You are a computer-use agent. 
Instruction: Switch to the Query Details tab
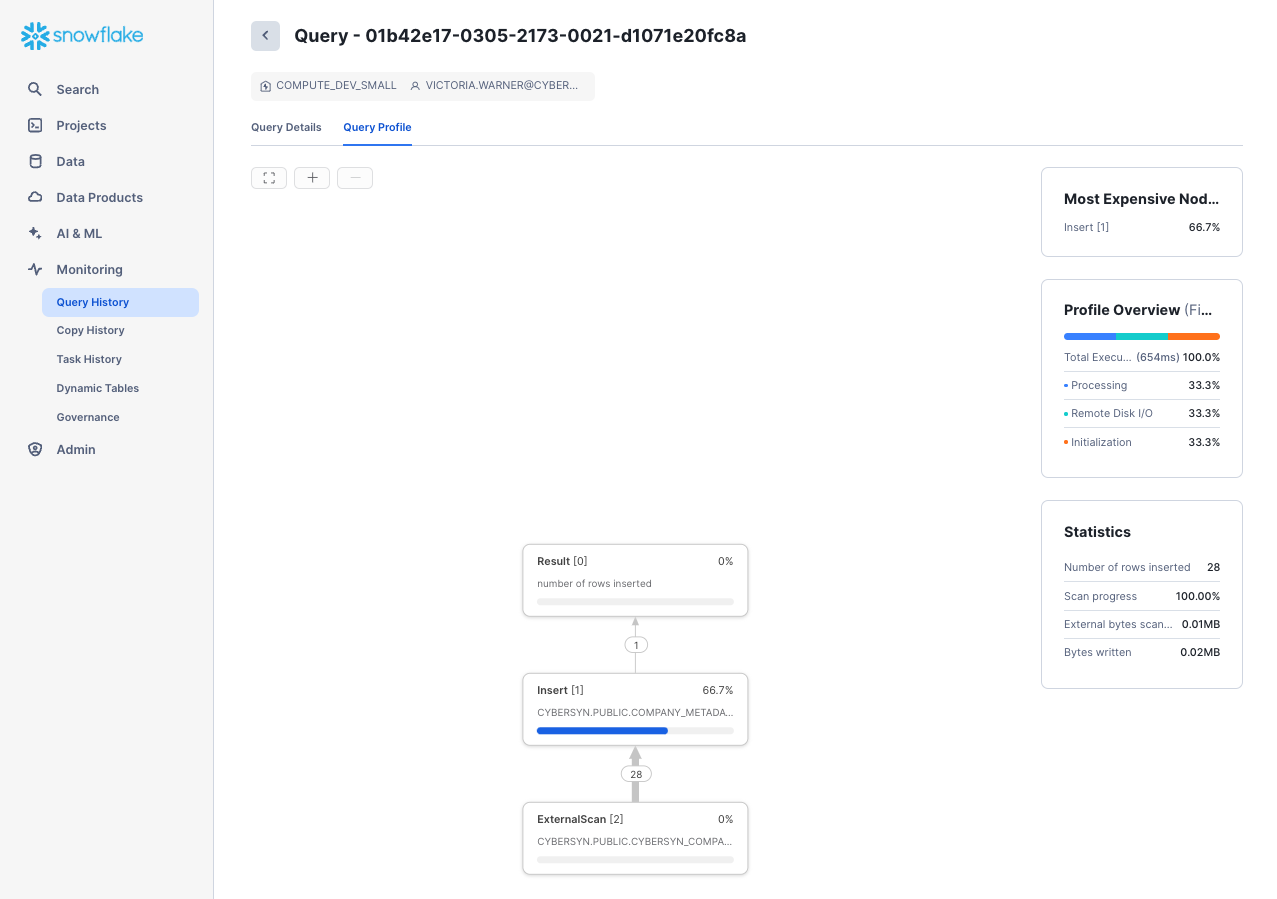tap(286, 127)
